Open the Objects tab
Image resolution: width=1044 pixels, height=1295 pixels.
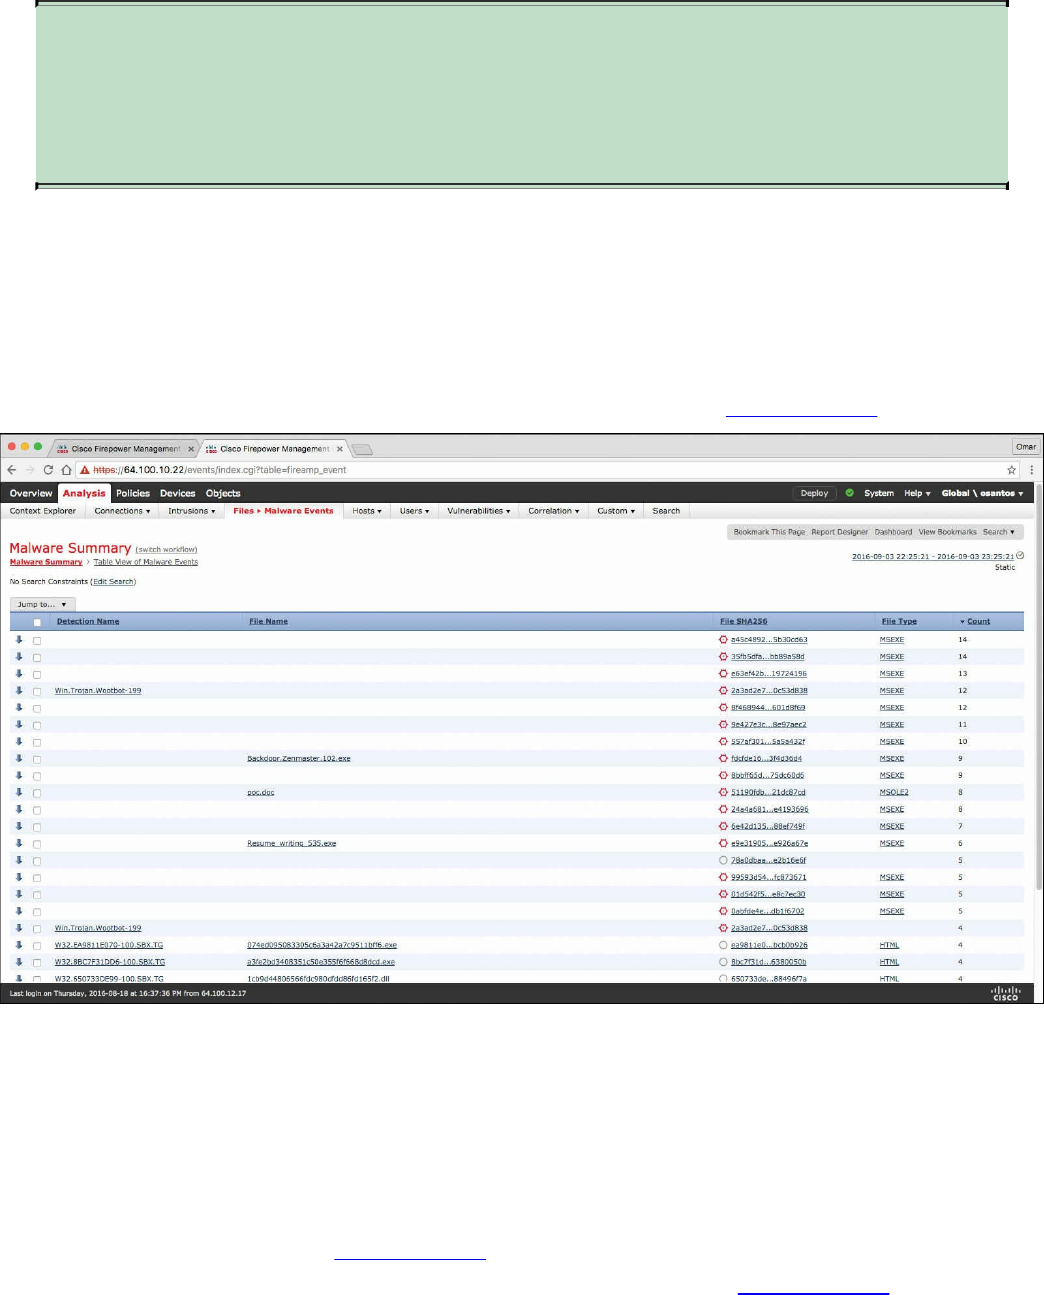coord(223,493)
